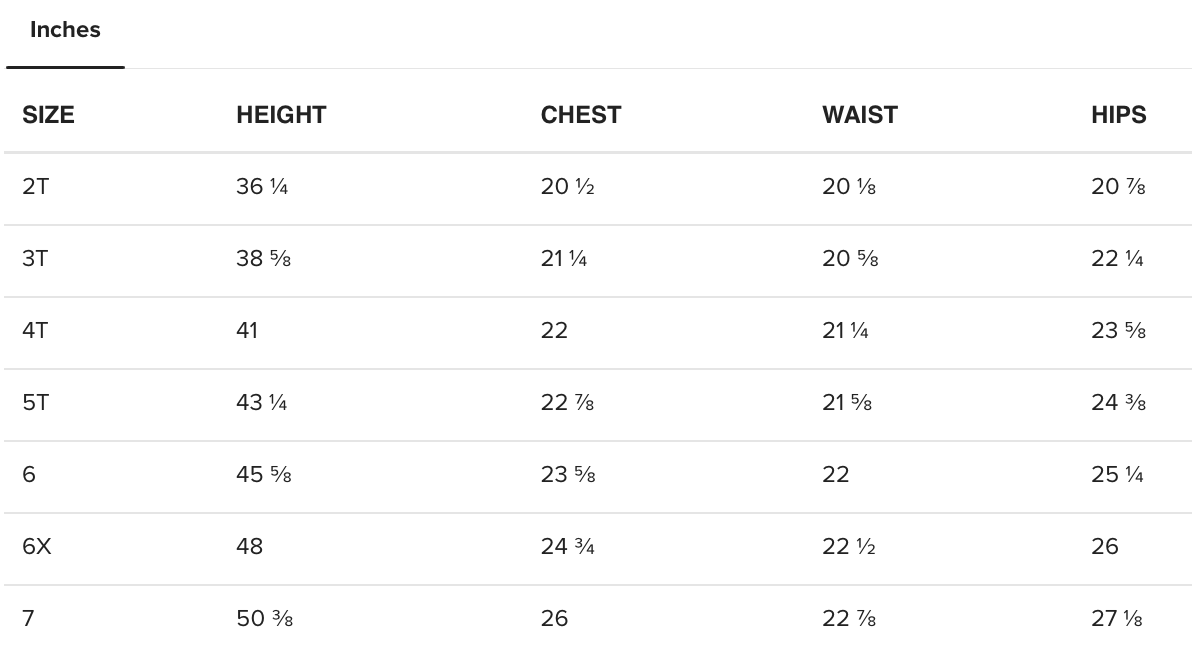Click the 2T waist value 20 ⅛

click(x=849, y=187)
